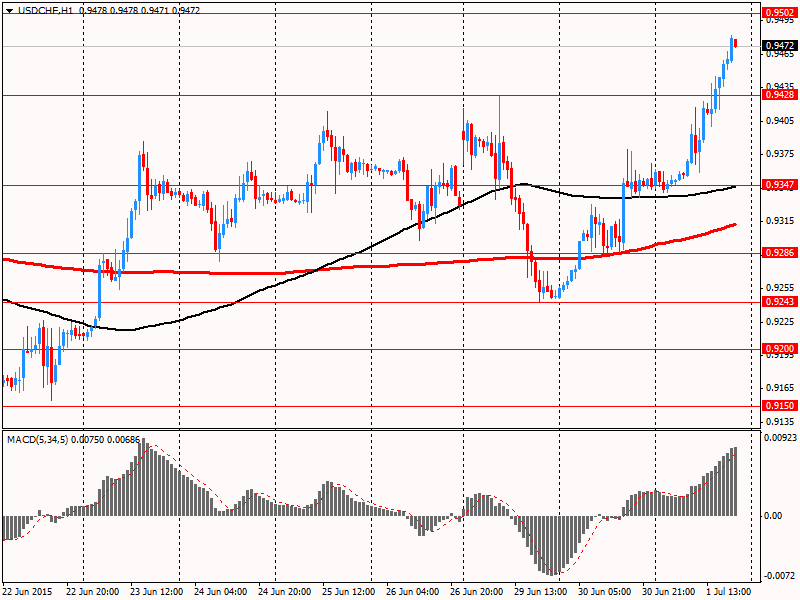This screenshot has height=600, width=800.
Task: Click the 26 Jun 20:00 time label
Action: [477, 592]
